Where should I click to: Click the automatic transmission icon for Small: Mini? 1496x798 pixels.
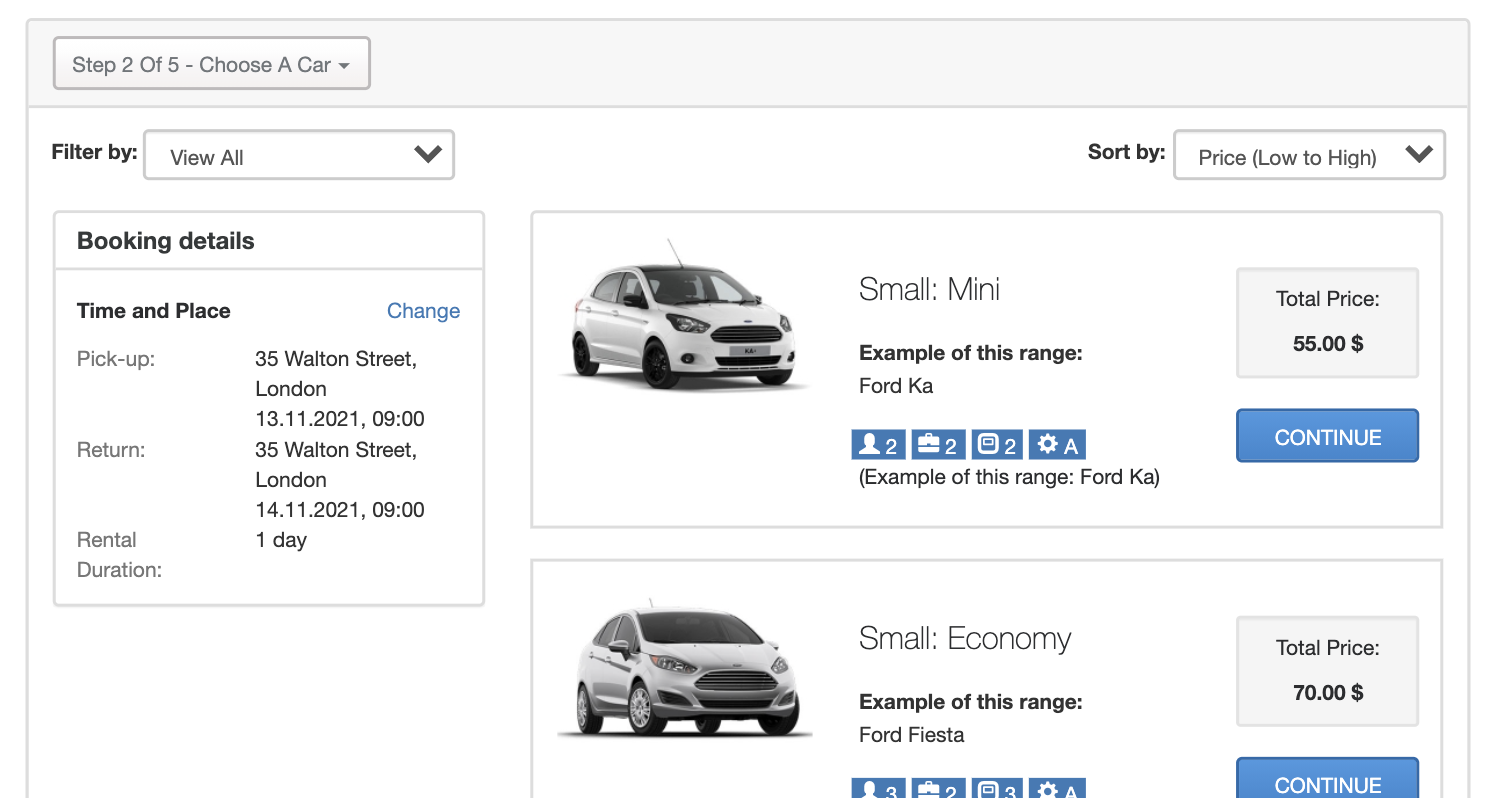[1056, 444]
